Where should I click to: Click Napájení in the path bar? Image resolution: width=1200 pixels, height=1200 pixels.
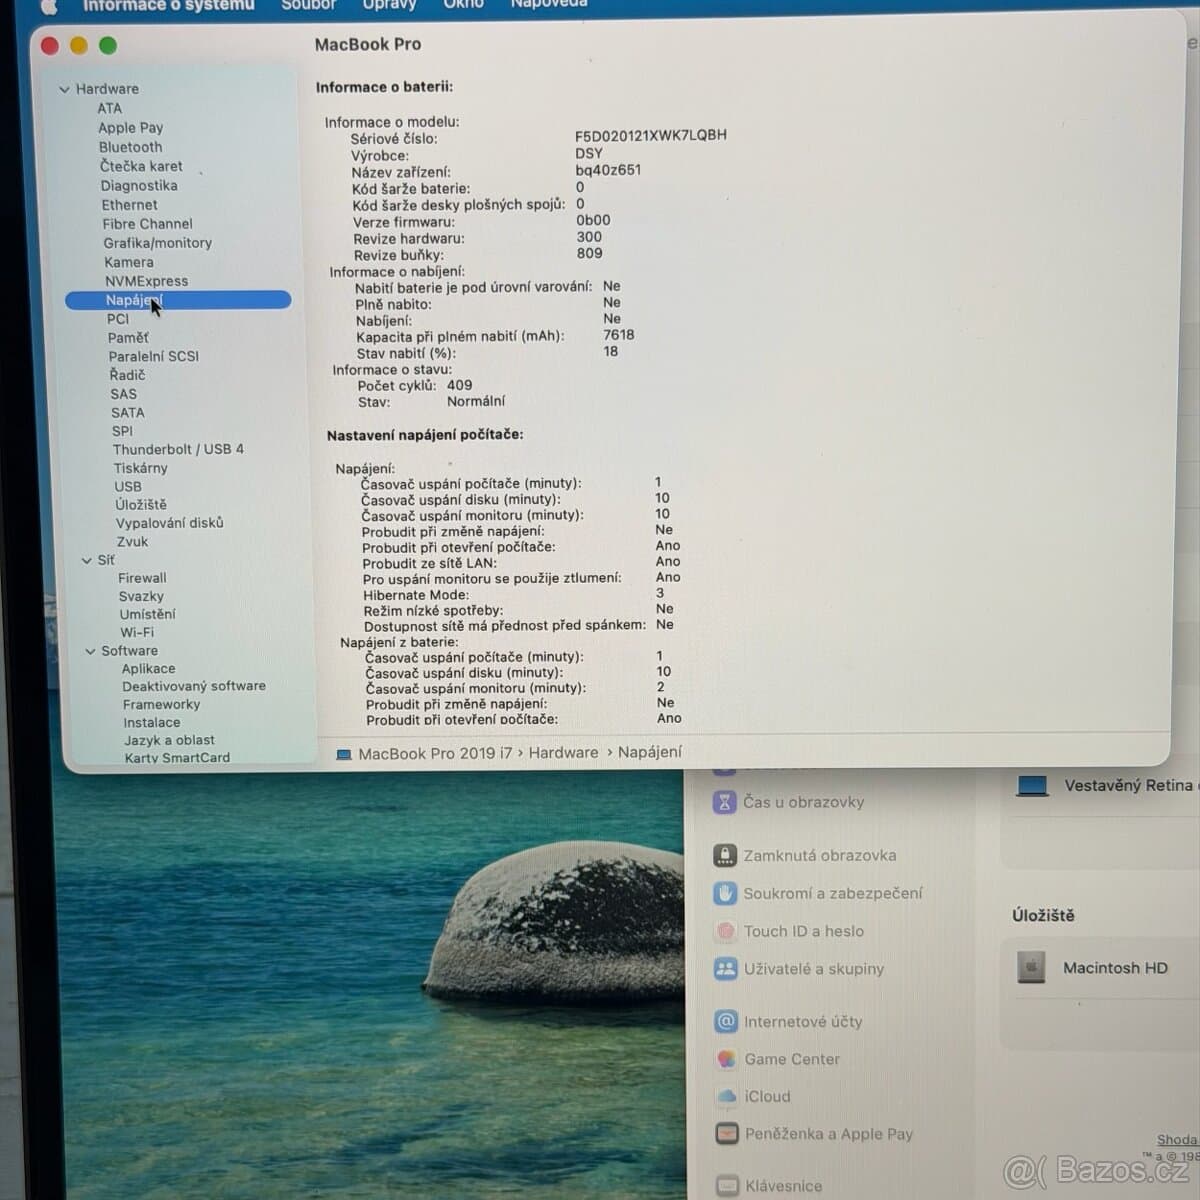650,752
